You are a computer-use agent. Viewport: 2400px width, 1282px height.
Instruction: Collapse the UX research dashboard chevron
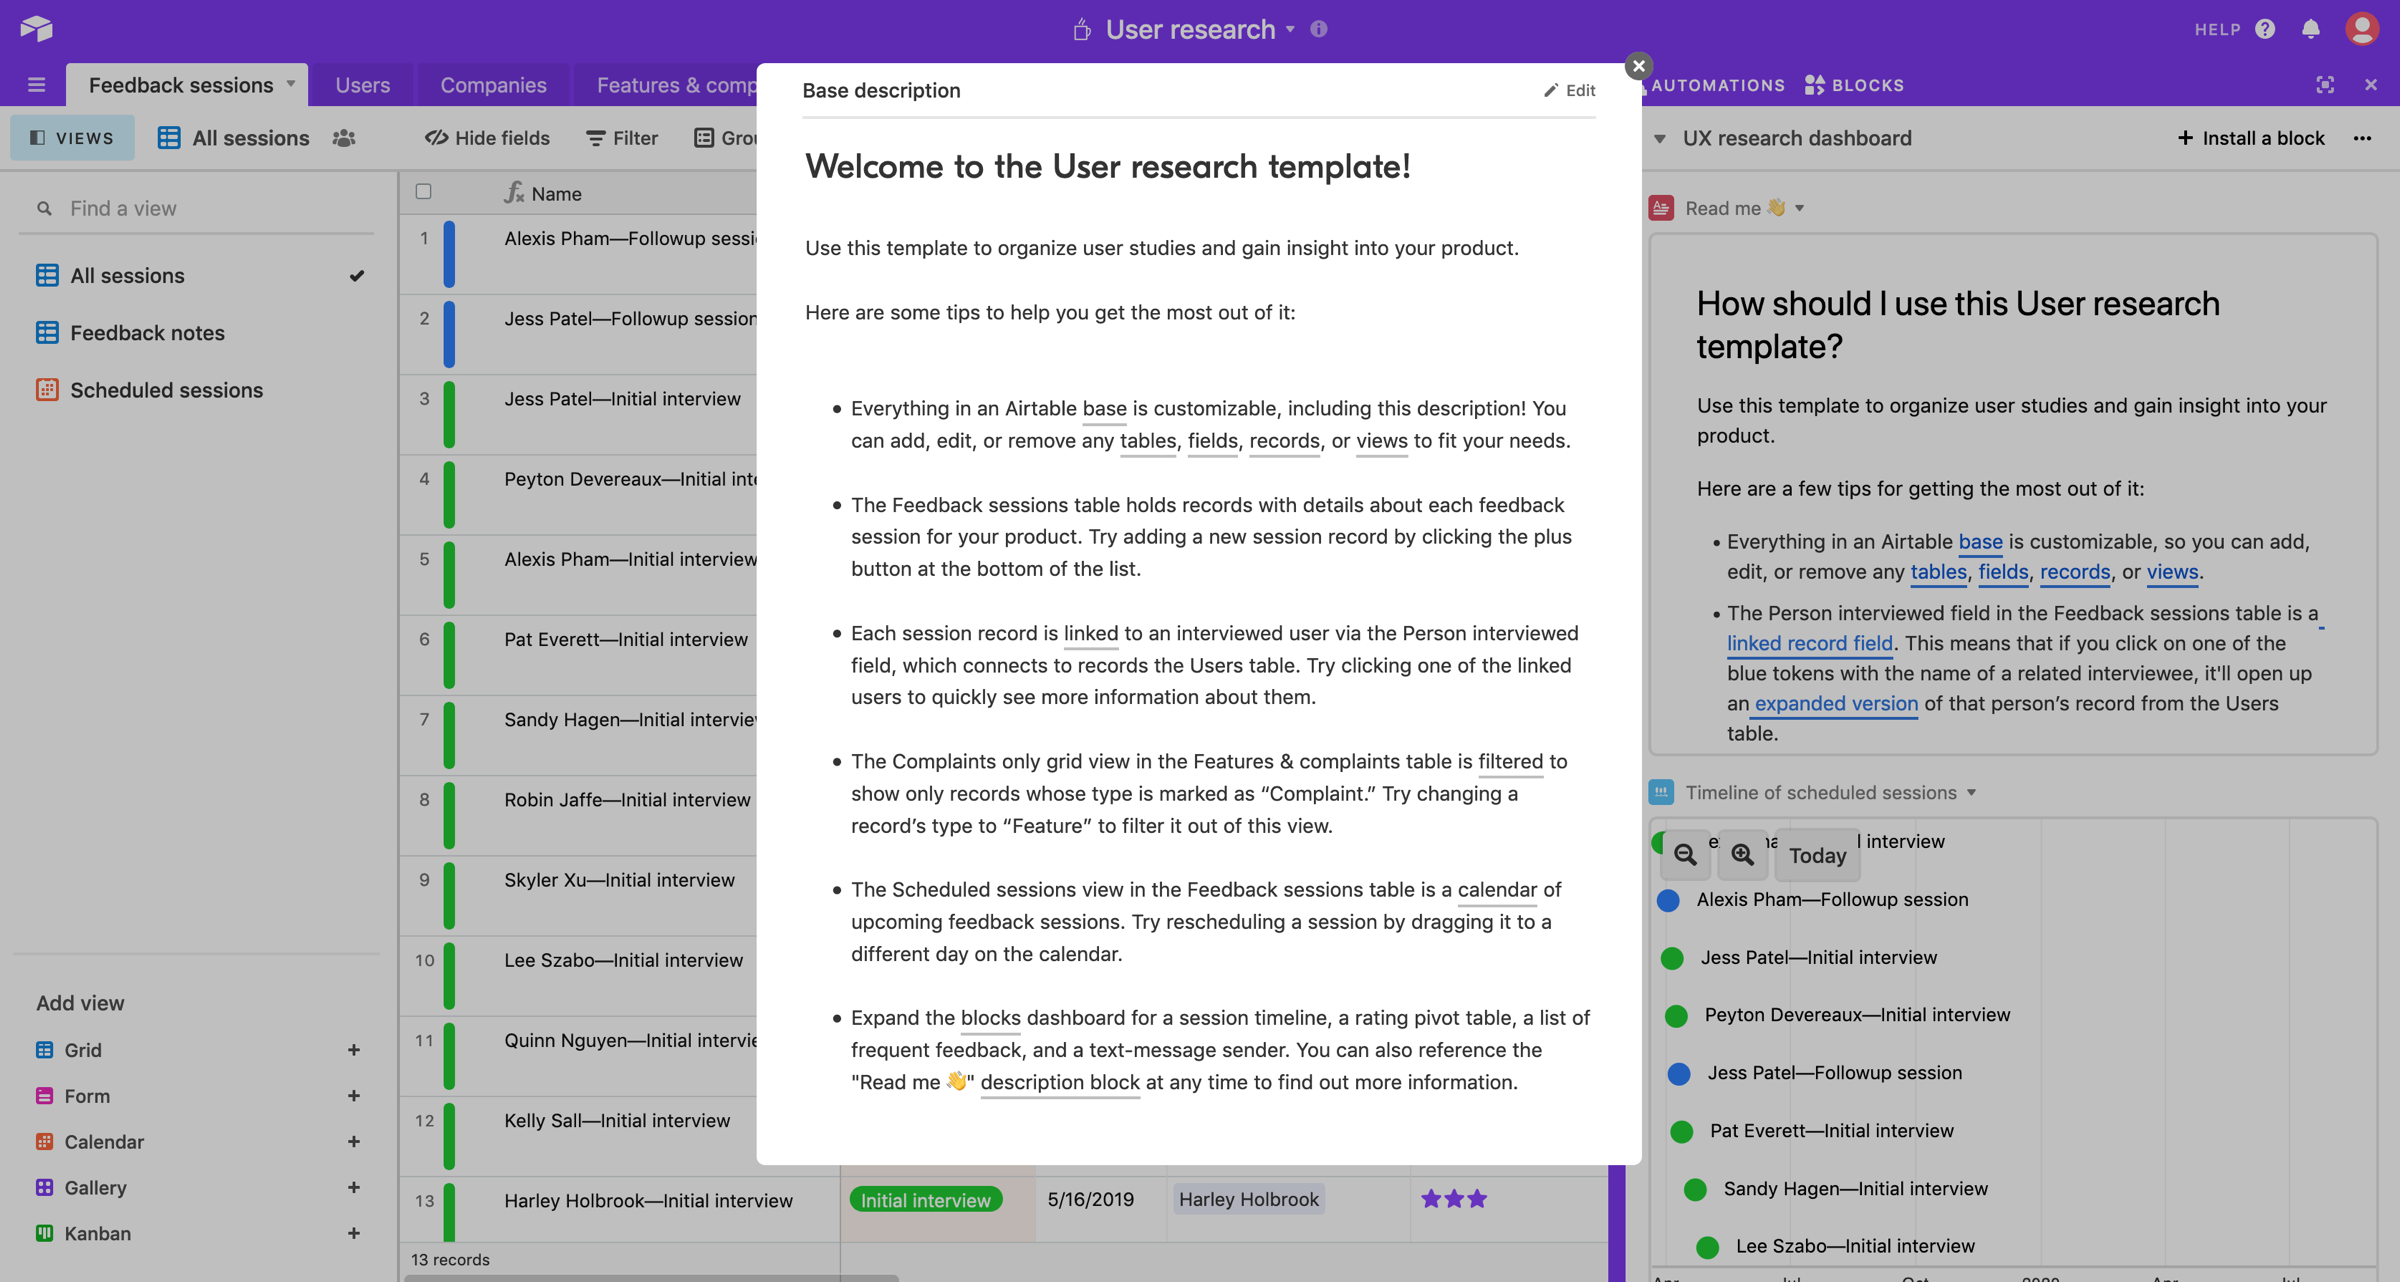pos(1660,138)
